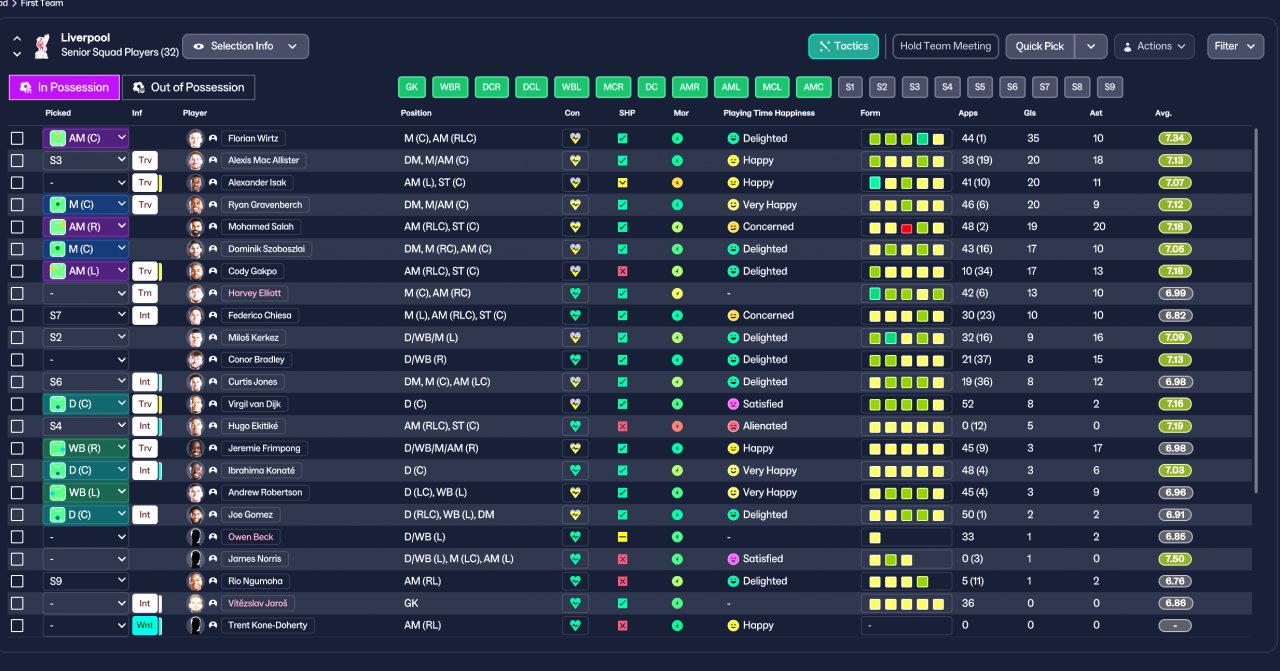Tick the checkbox for Mohamed Salah
The width and height of the screenshot is (1280, 671).
pyautogui.click(x=17, y=227)
